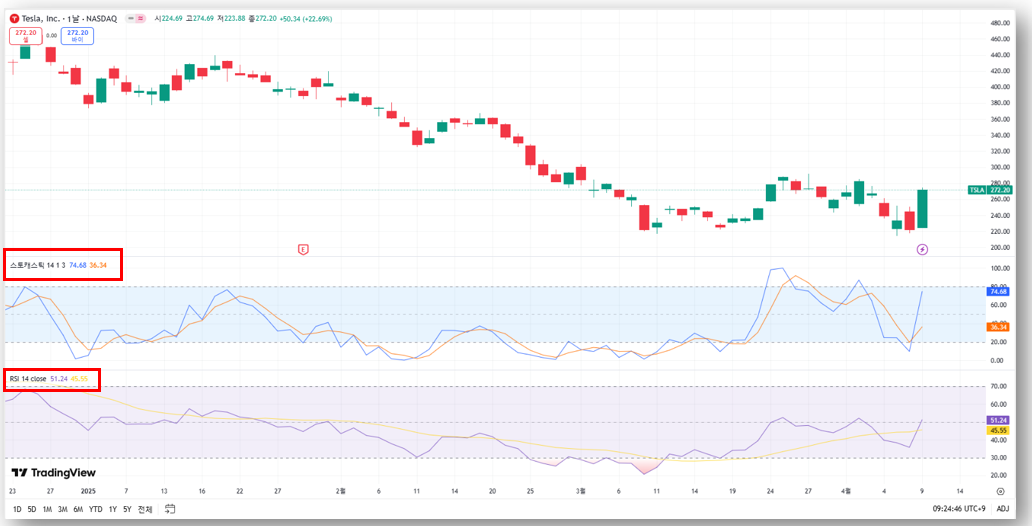Click the high price value 274.69
Viewport: 1032px width, 526px height.
click(x=203, y=19)
